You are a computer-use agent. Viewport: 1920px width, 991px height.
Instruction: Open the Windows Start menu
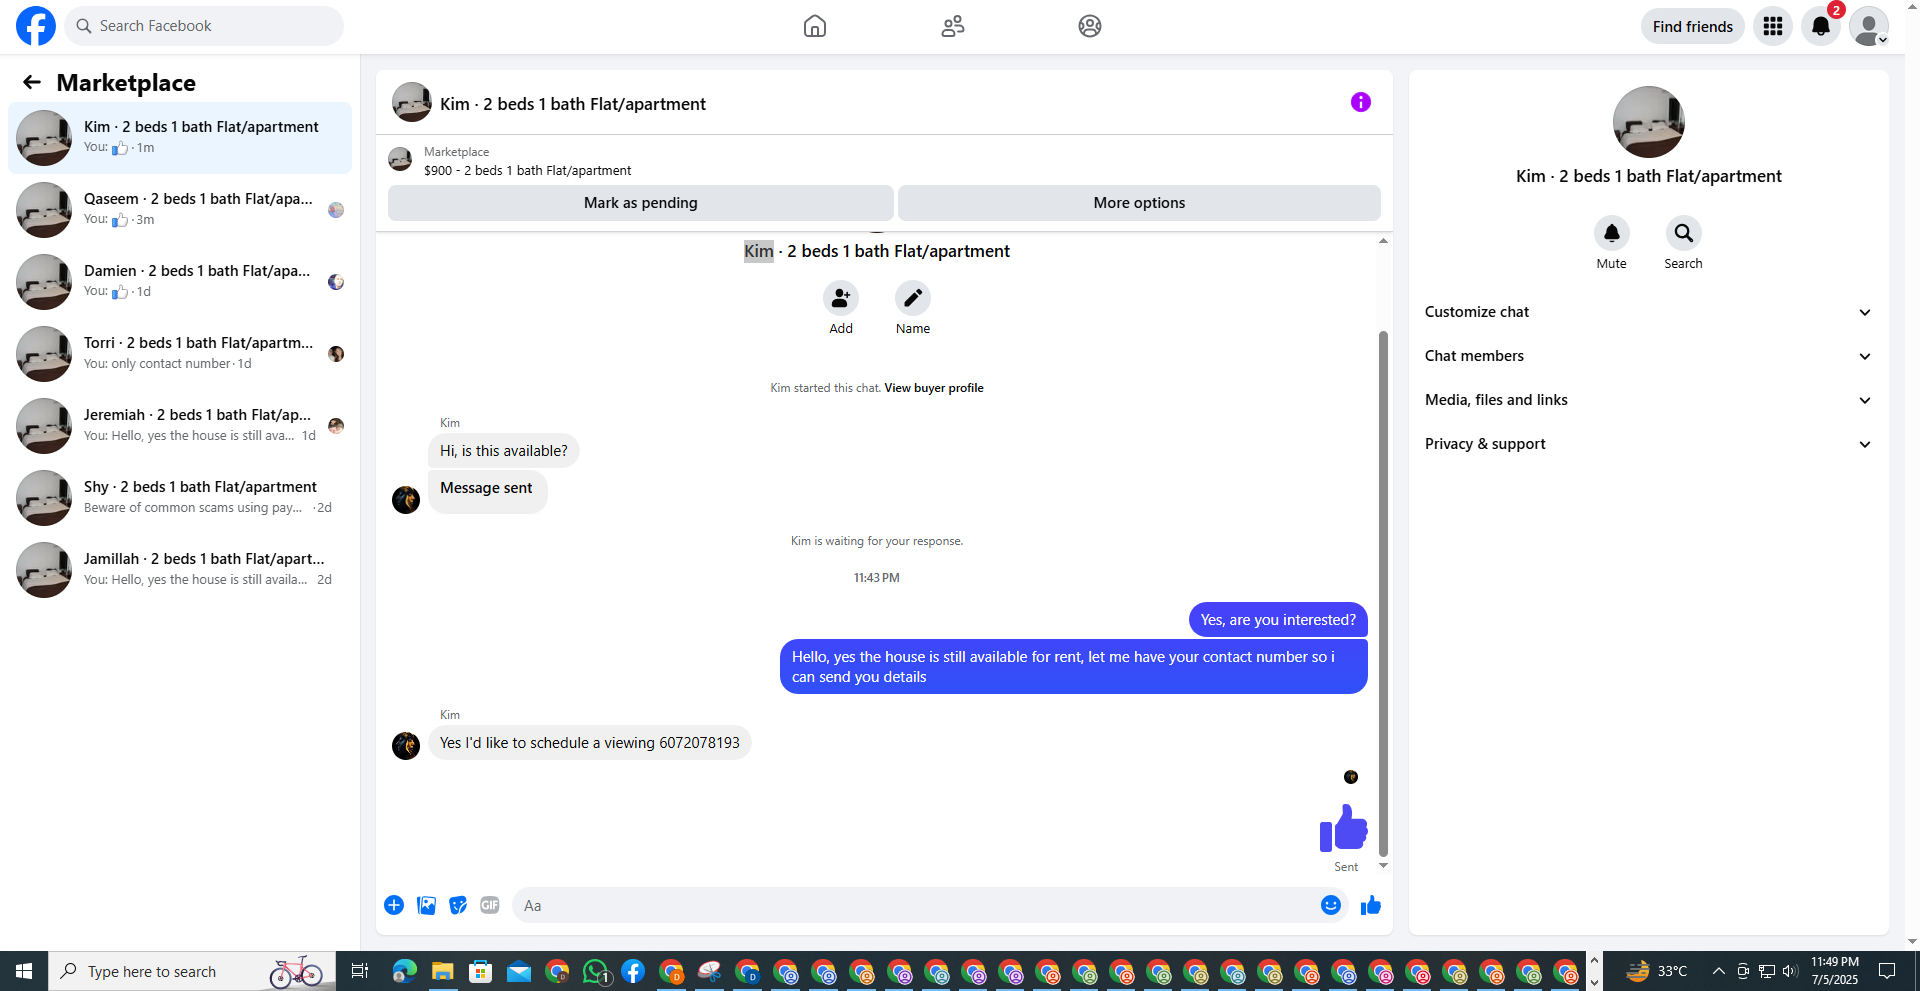(x=24, y=971)
